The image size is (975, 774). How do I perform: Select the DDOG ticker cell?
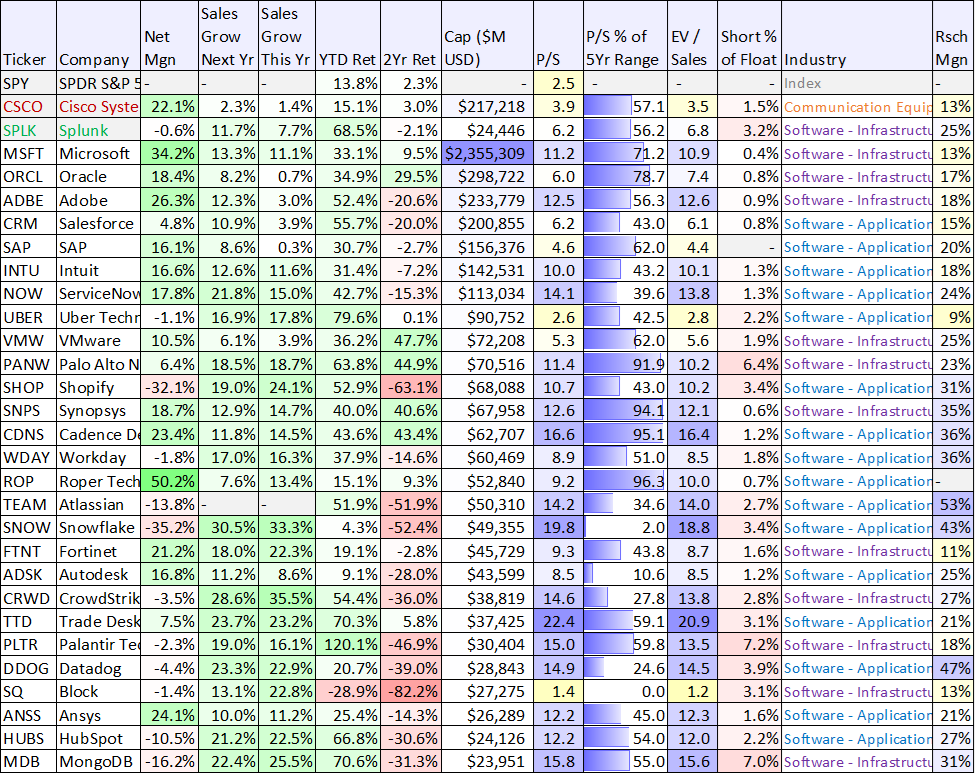click(28, 668)
